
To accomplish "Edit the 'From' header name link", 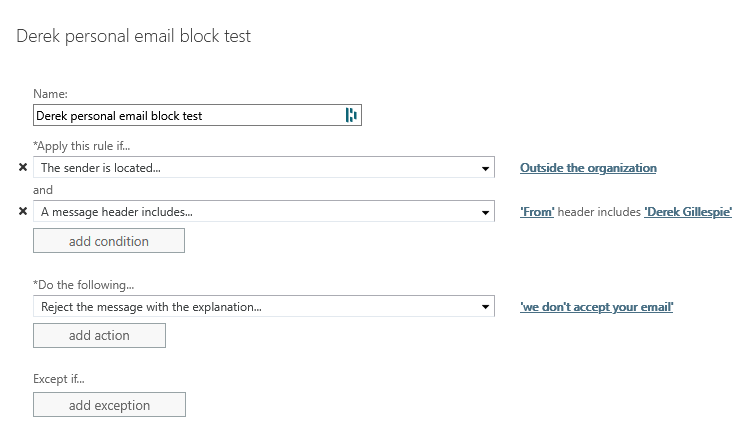I will (537, 212).
